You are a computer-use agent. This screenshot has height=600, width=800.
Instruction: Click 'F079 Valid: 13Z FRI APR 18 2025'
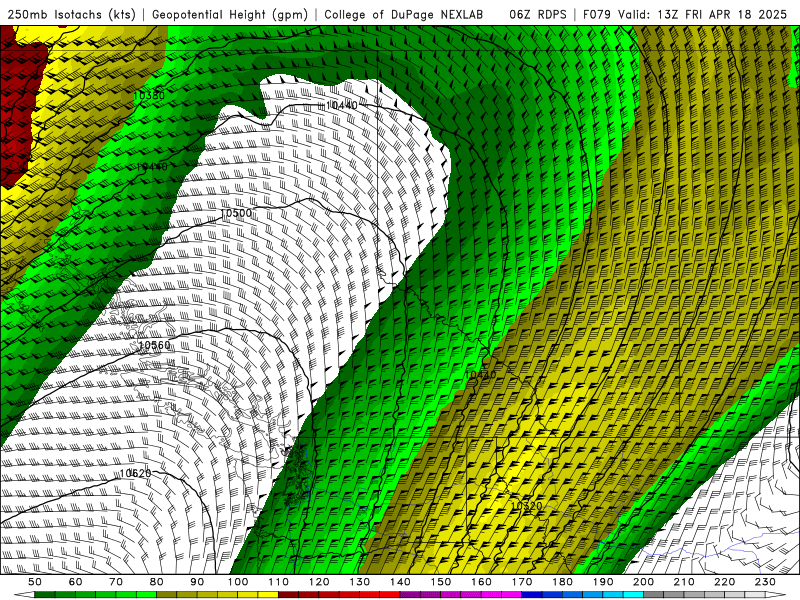tap(685, 14)
